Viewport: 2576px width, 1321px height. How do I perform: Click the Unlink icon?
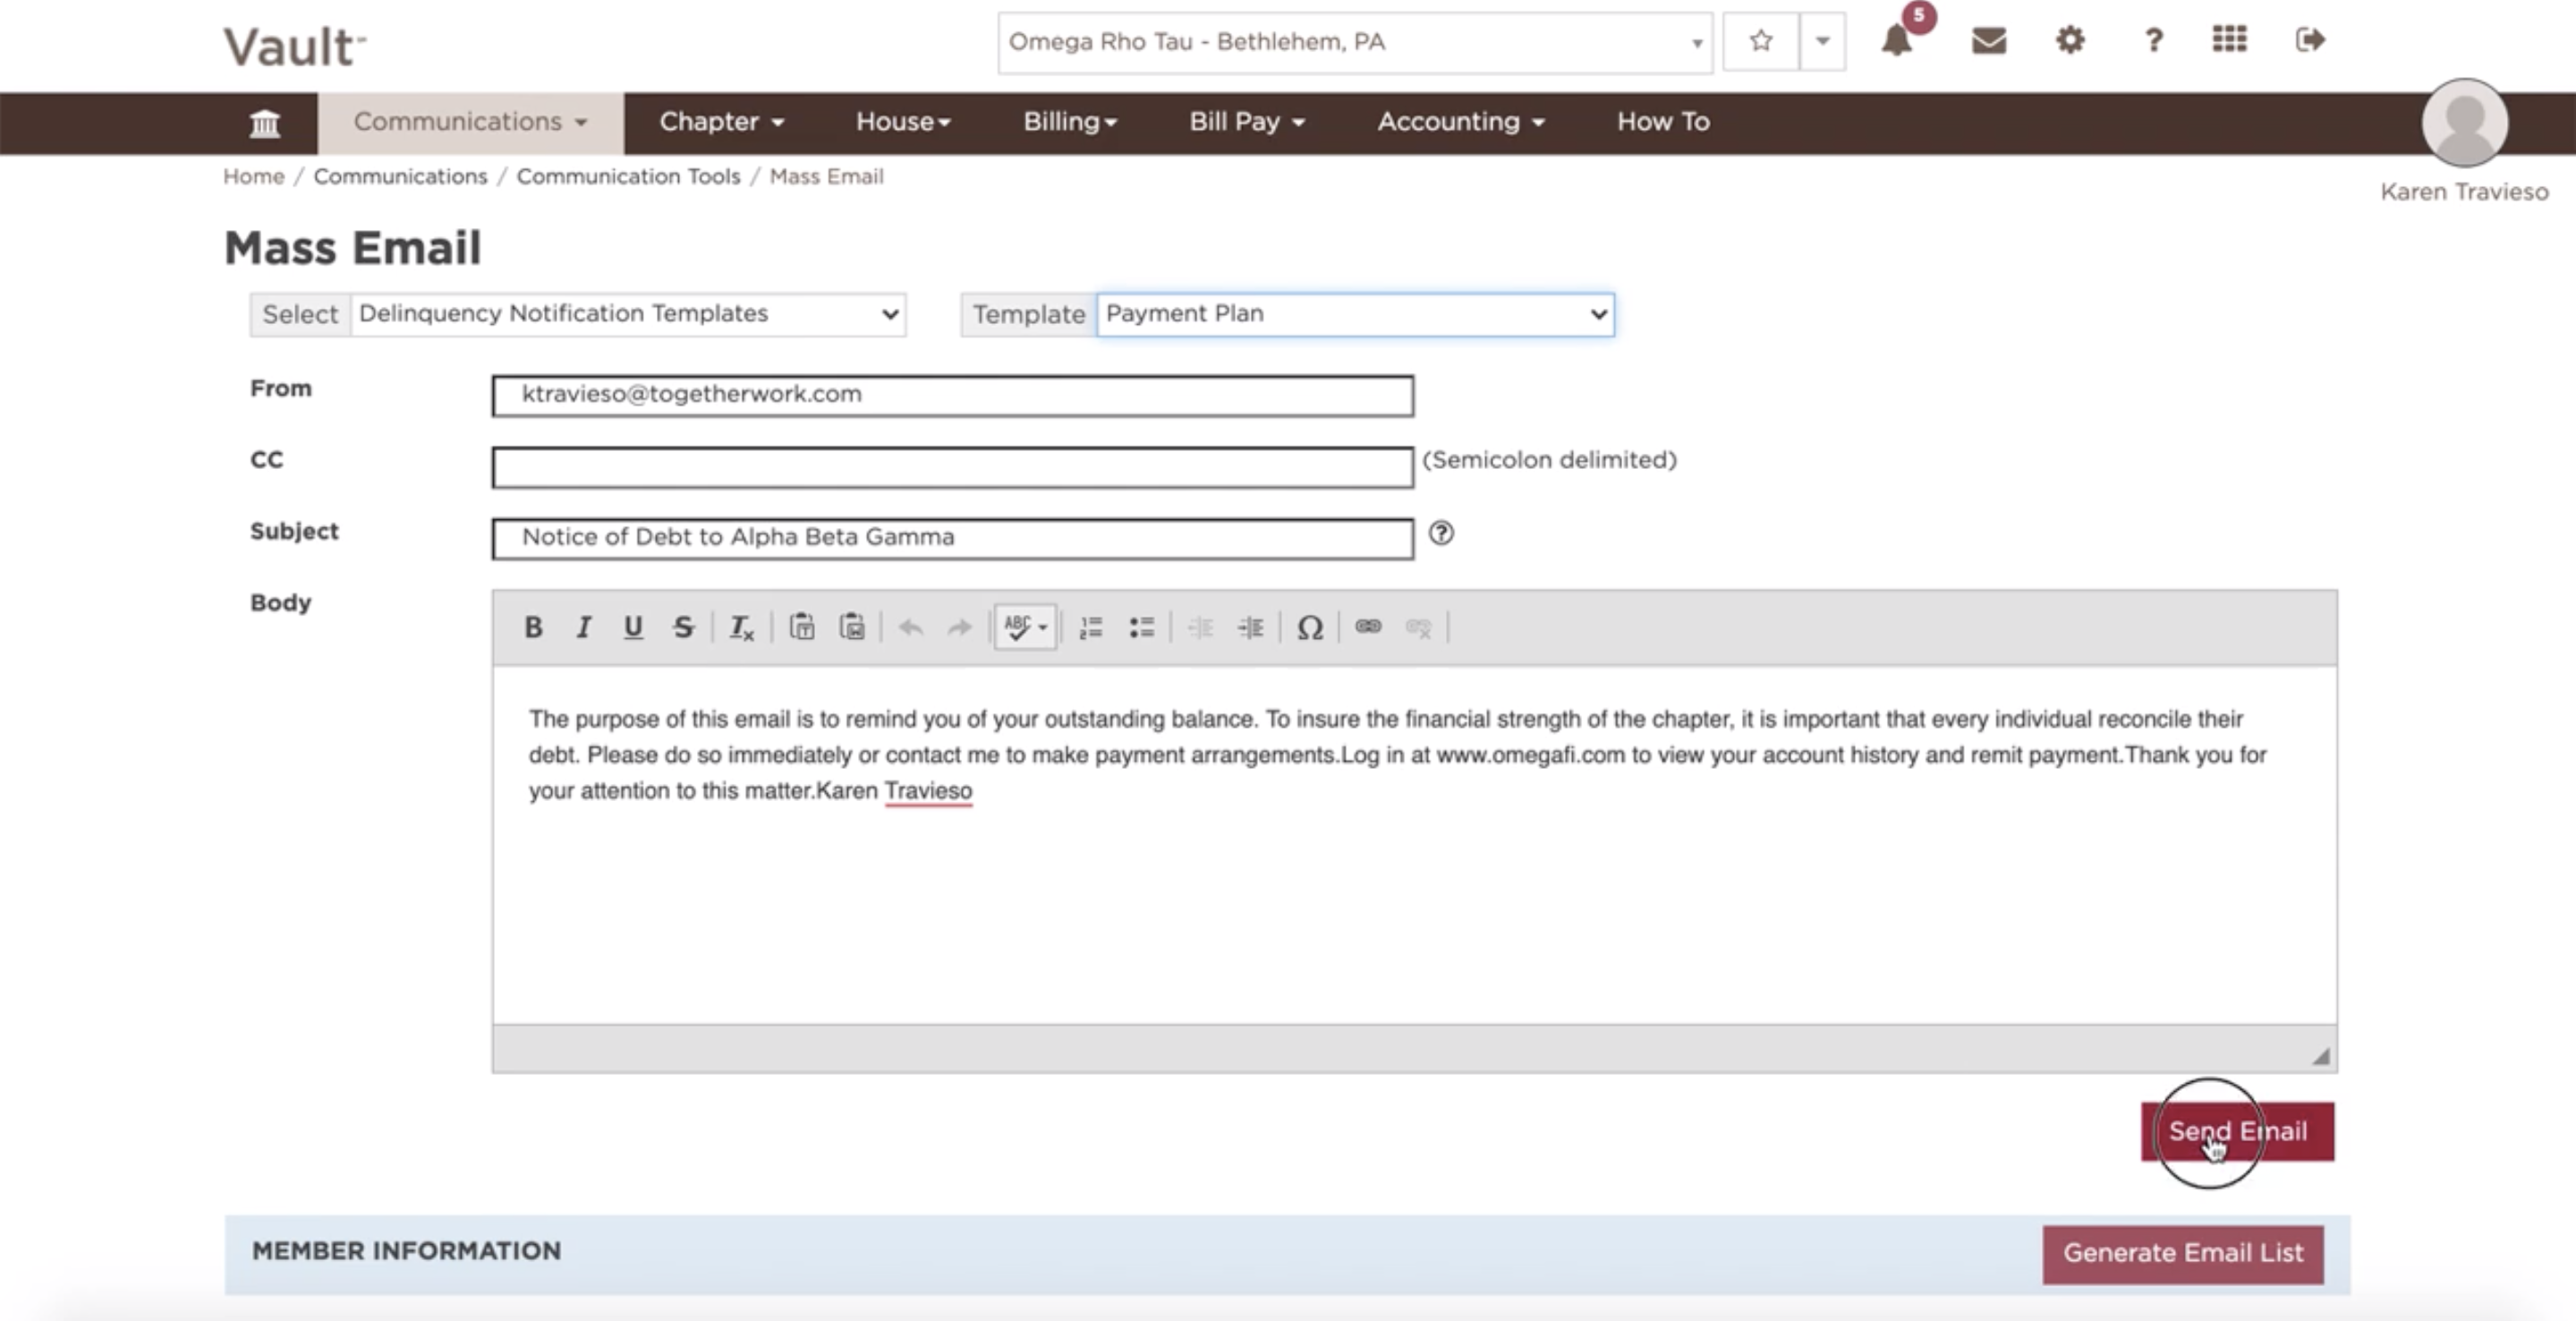tap(1418, 627)
